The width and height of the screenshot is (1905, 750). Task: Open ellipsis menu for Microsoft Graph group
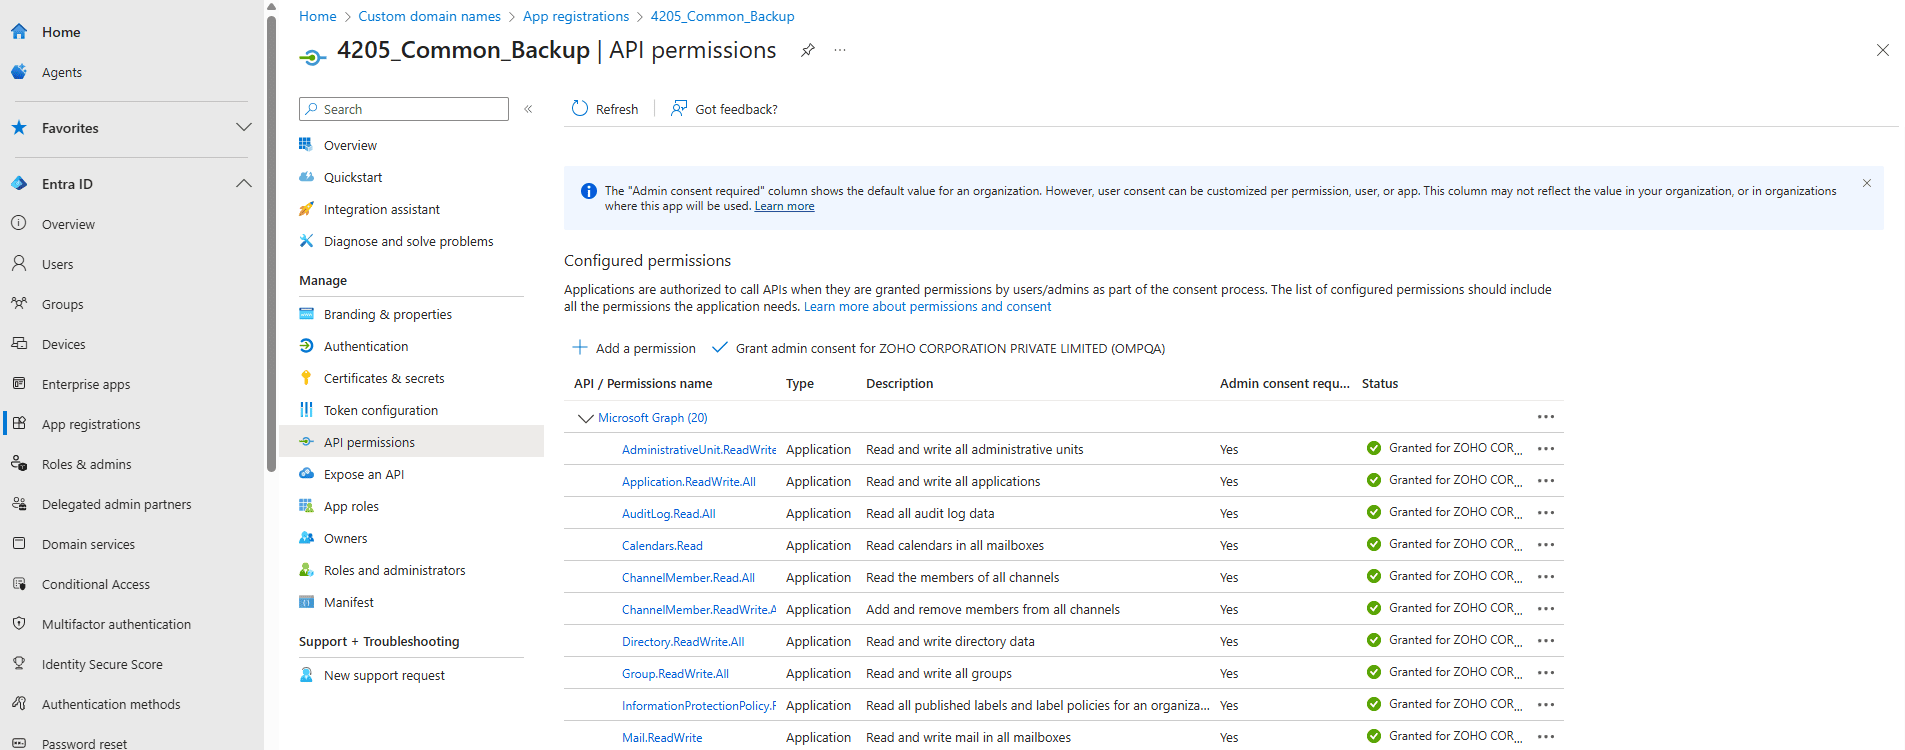pos(1546,417)
